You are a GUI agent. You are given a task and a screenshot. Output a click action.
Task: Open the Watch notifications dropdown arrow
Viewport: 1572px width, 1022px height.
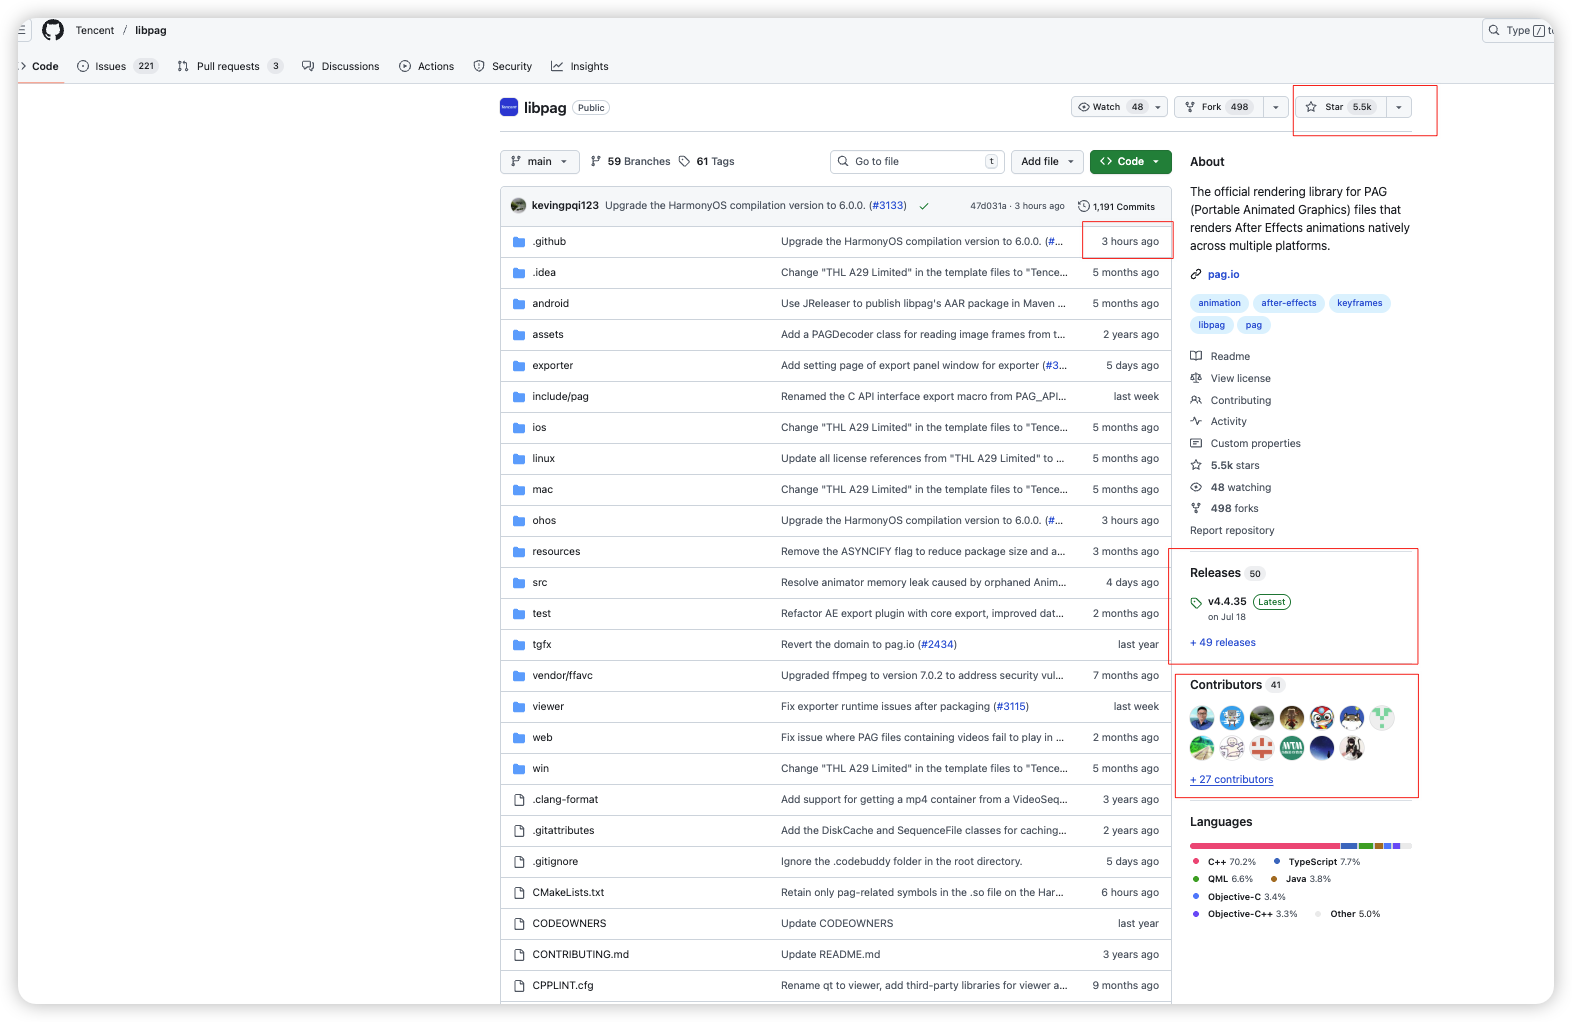pyautogui.click(x=1158, y=107)
